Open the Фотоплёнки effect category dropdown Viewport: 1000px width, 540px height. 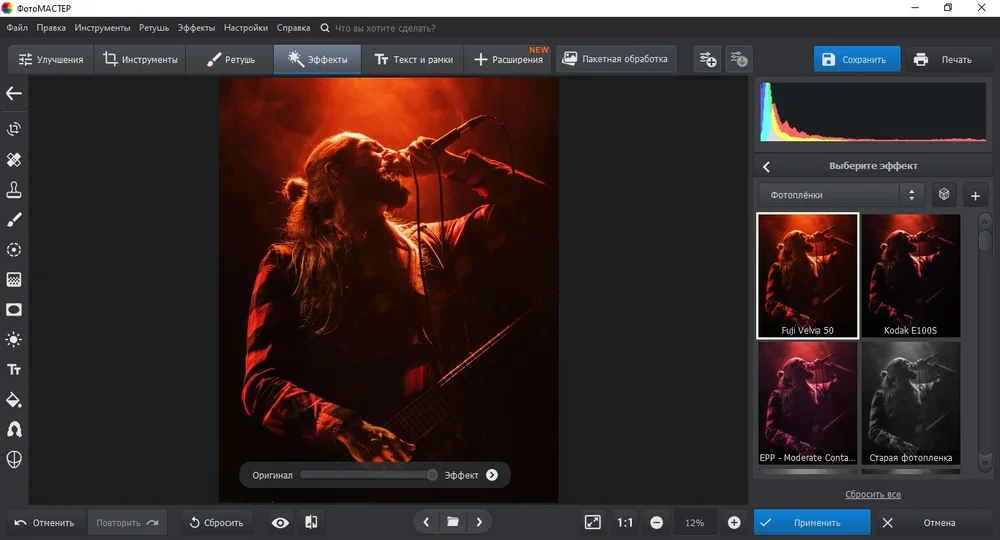click(x=840, y=195)
